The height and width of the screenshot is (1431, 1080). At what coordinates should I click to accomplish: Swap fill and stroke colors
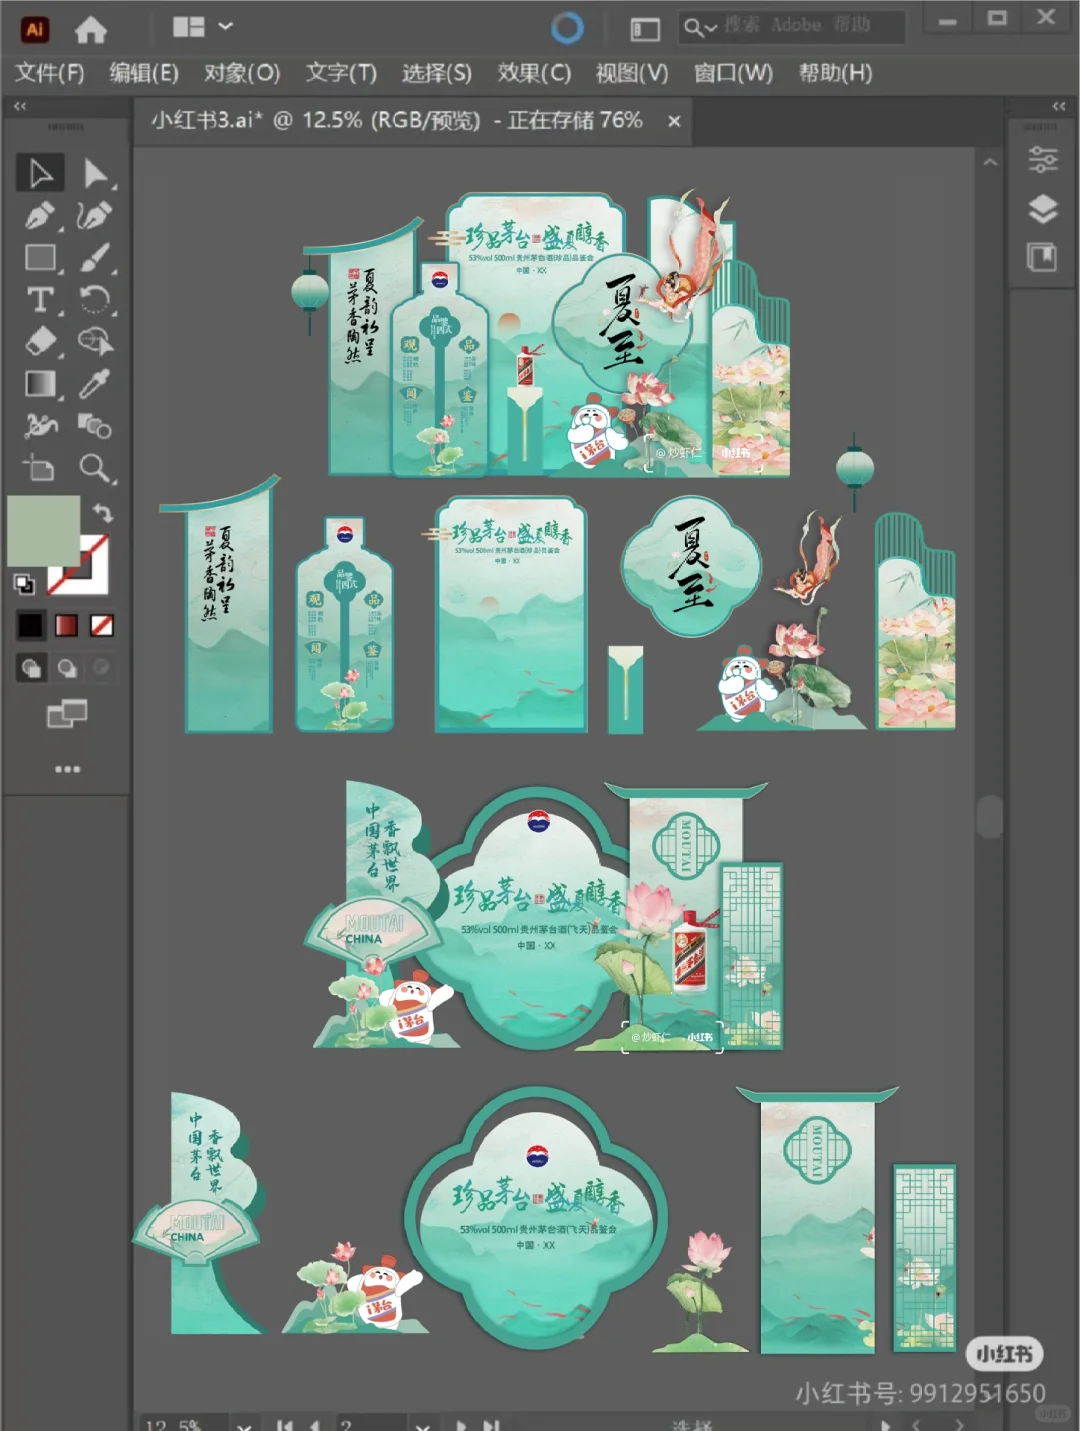tap(103, 512)
